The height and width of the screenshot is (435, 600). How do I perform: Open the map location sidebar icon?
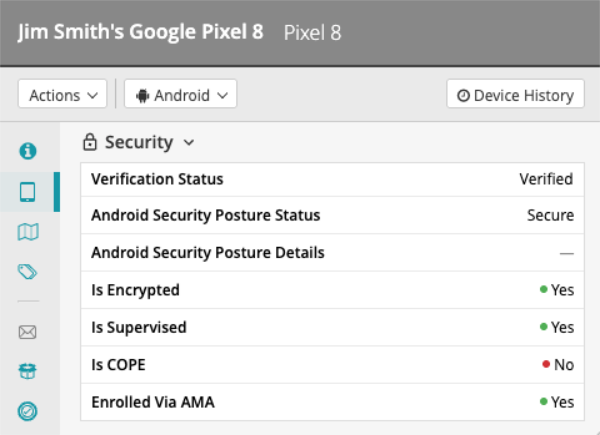tap(28, 232)
